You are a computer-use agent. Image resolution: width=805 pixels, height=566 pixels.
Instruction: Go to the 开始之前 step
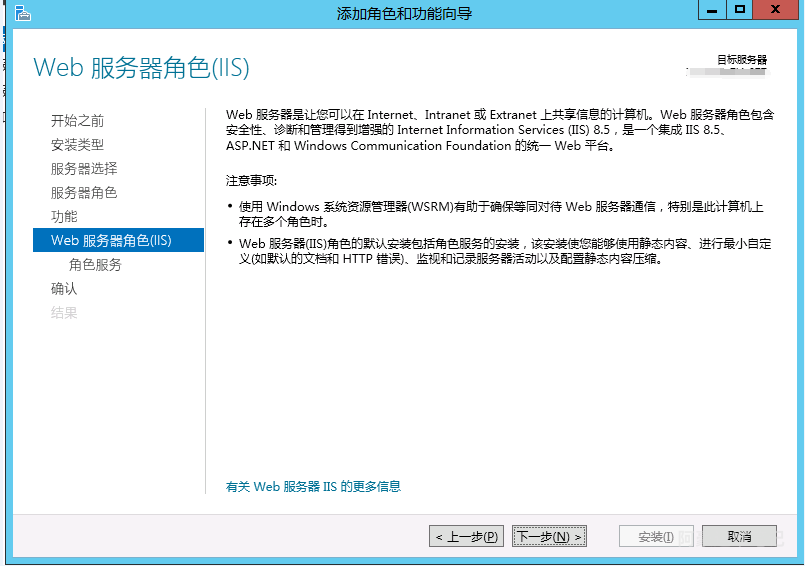[x=77, y=121]
